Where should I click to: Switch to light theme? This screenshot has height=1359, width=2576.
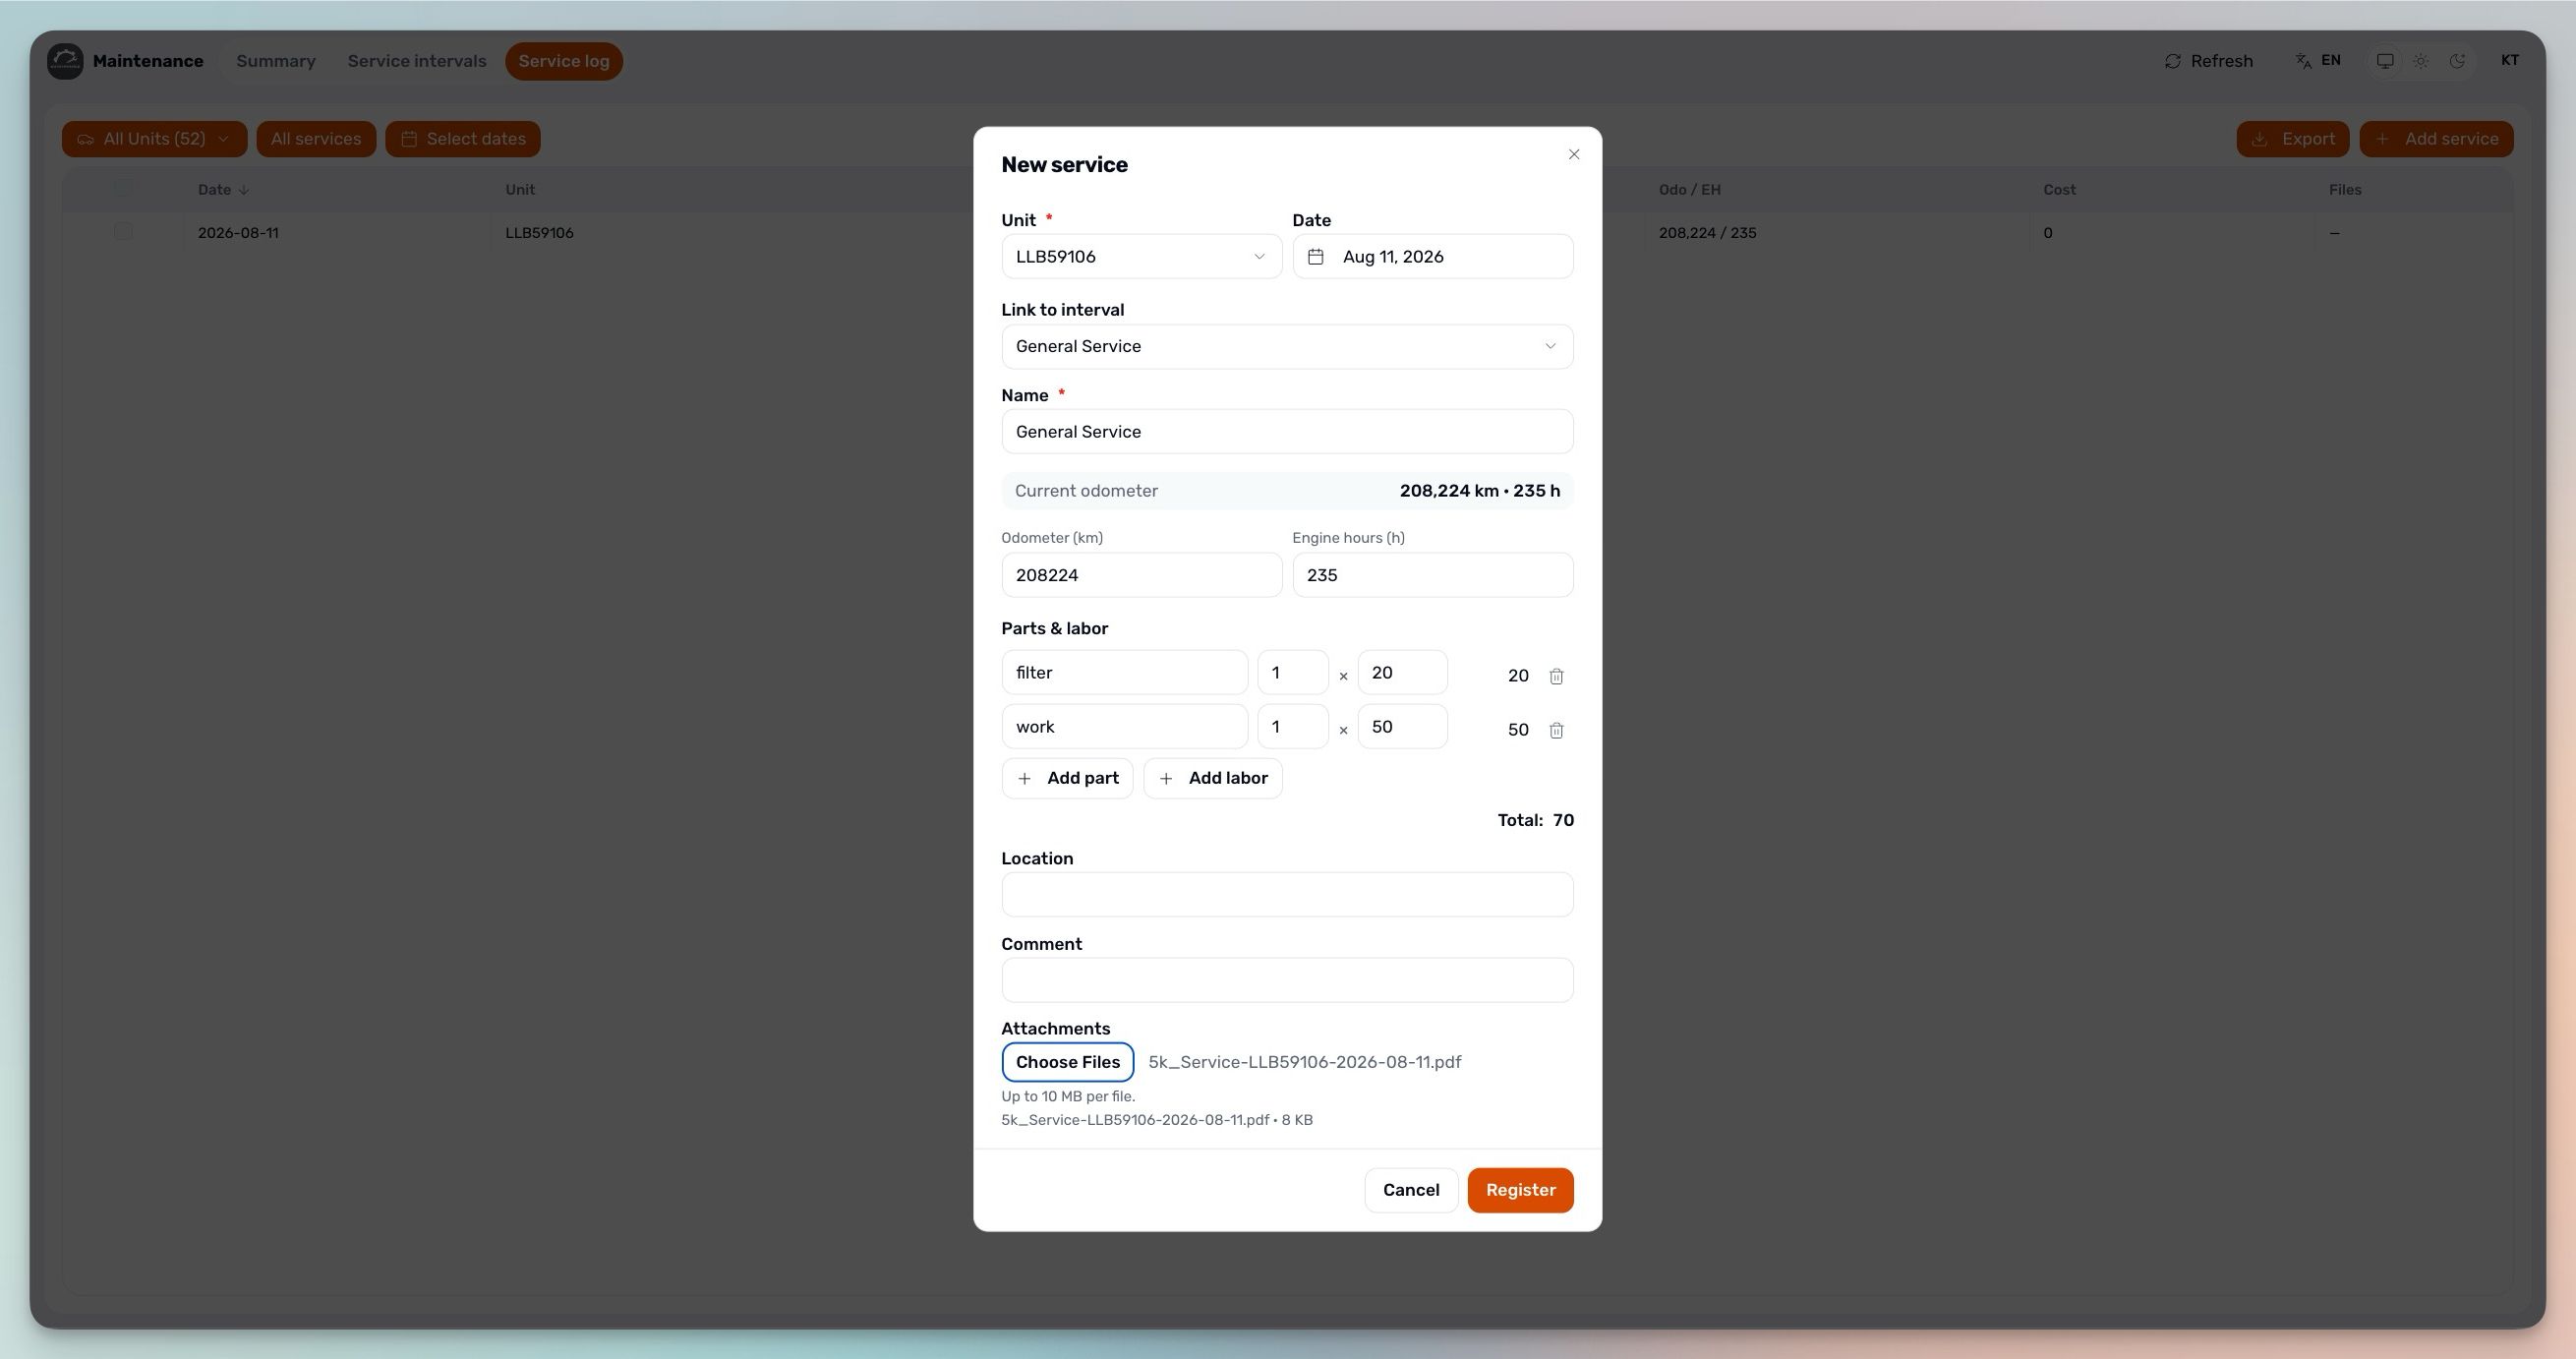[2421, 61]
